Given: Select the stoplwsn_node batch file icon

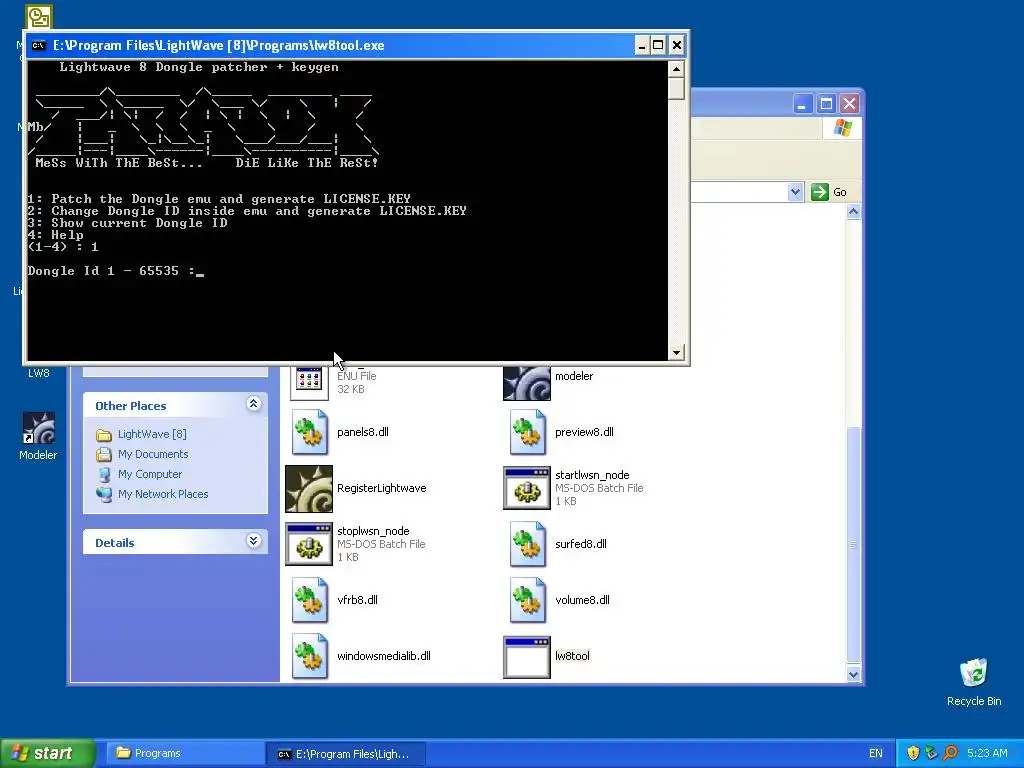Looking at the screenshot, I should click(309, 544).
